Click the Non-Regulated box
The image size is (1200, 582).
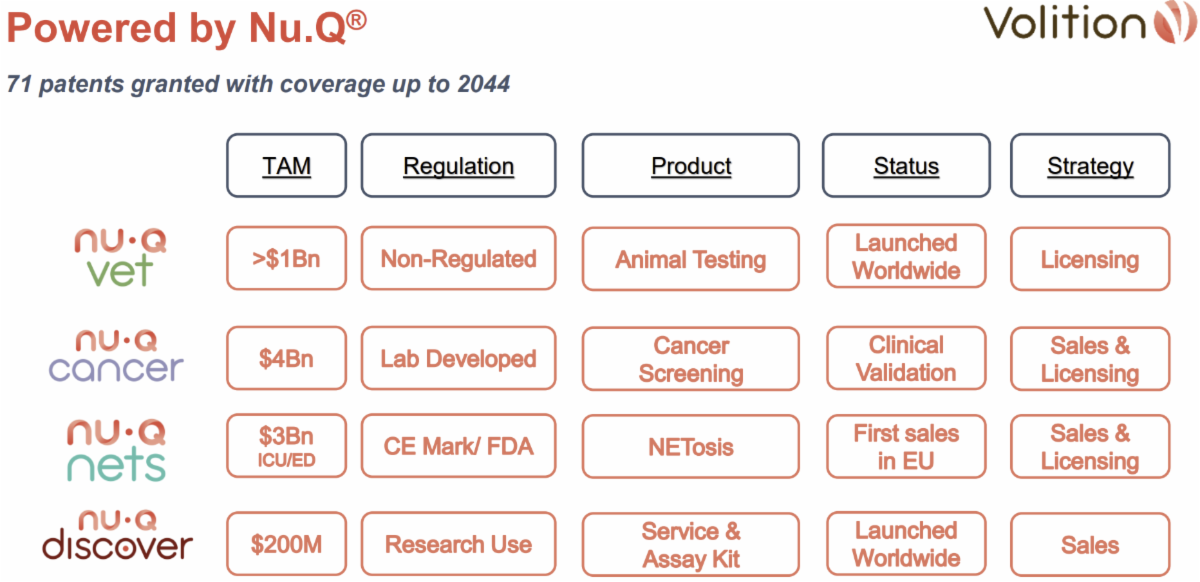point(458,259)
